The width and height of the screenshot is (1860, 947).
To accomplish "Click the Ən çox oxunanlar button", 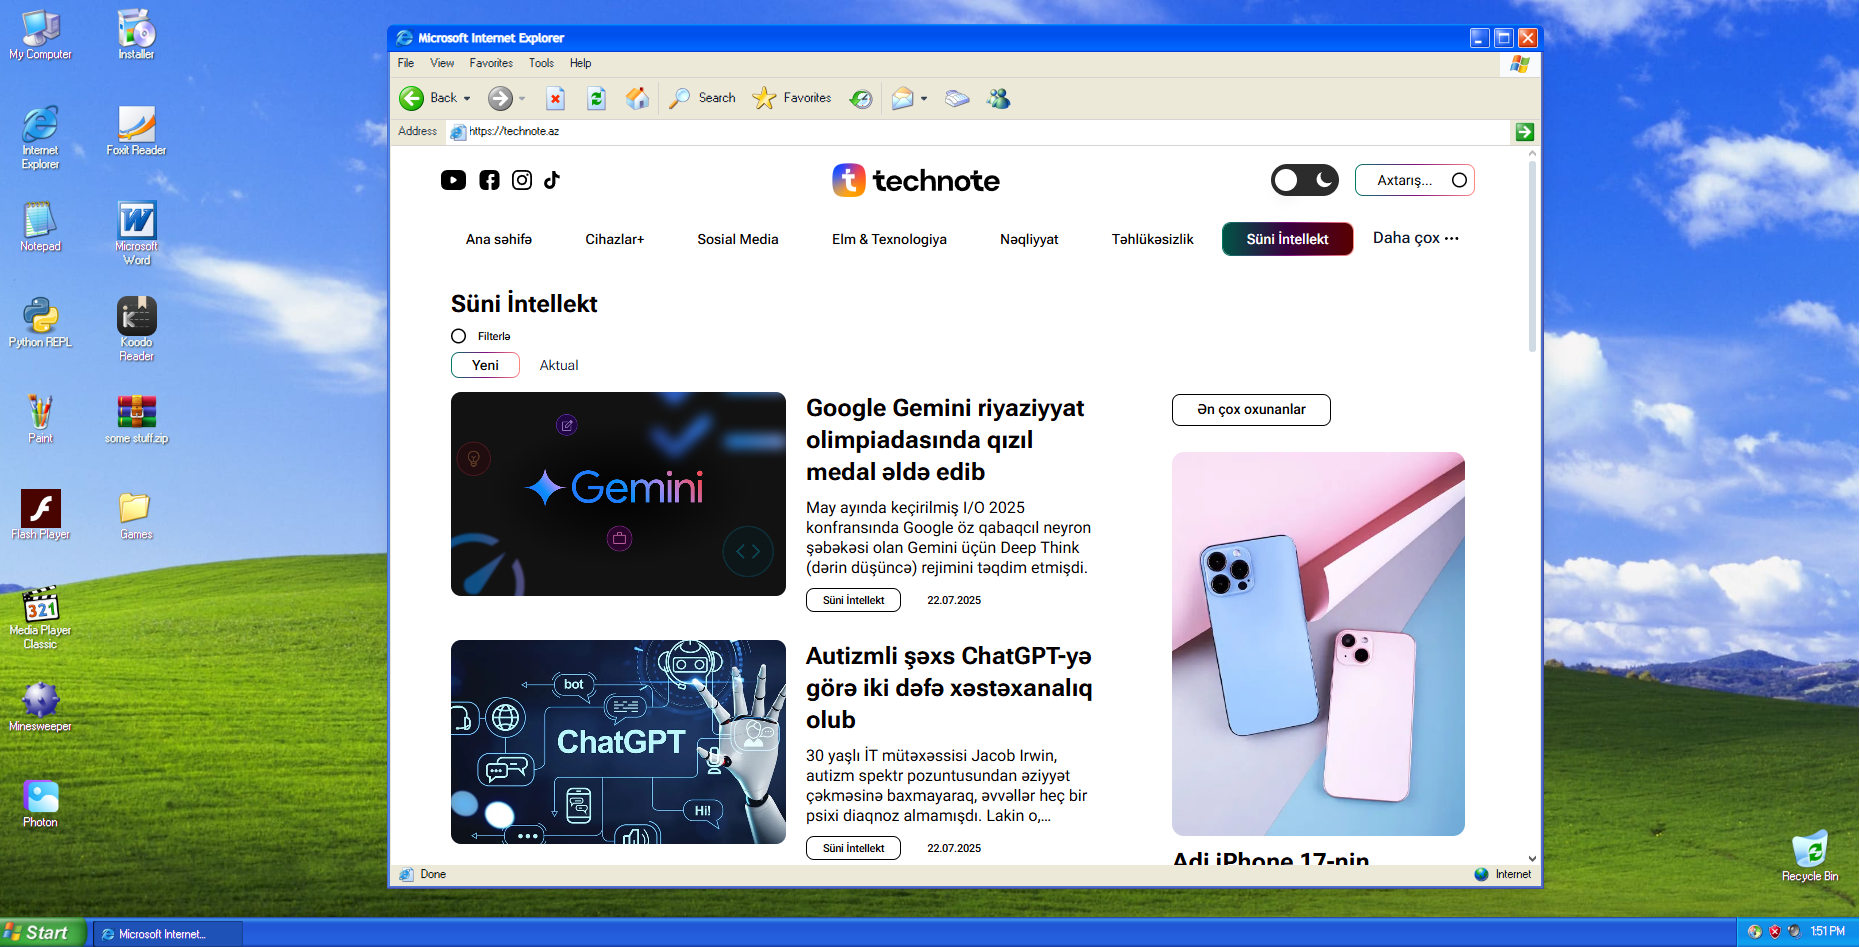I will [1251, 410].
